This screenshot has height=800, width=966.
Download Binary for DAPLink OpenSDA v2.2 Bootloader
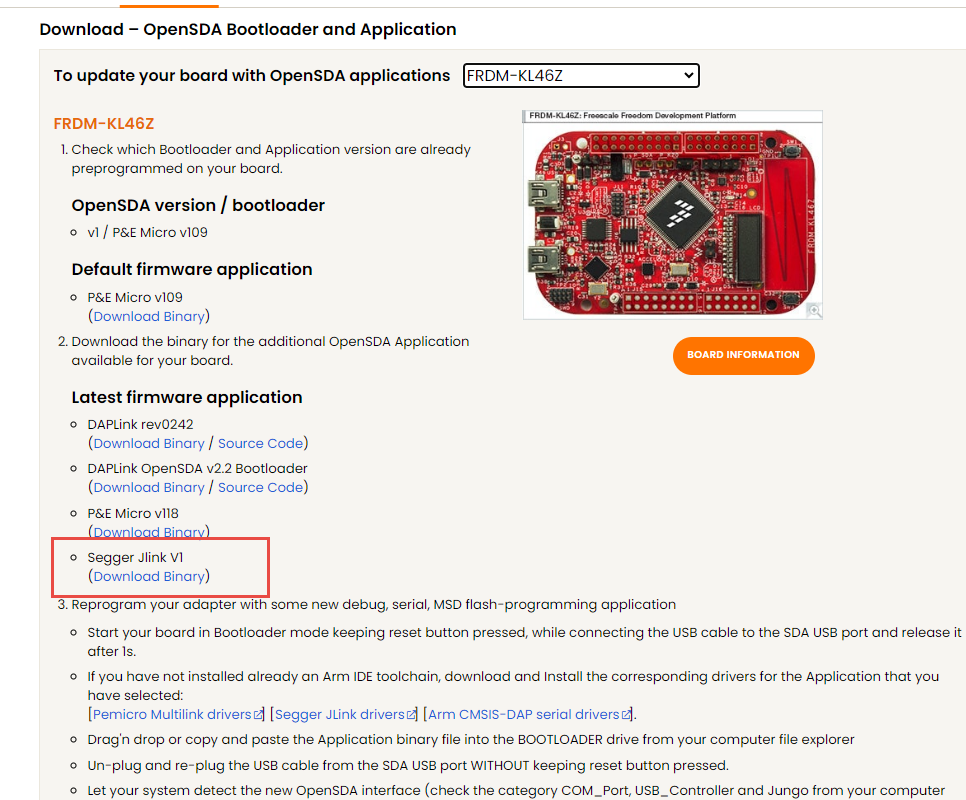(149, 487)
